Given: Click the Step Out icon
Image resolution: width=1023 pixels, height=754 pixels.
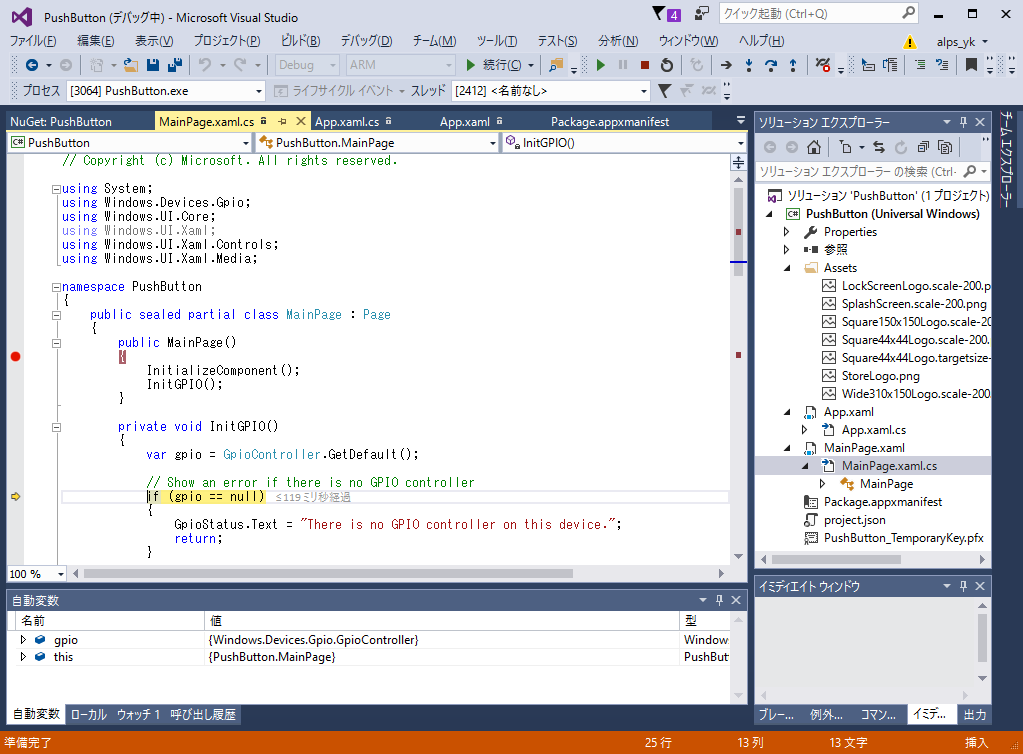Looking at the screenshot, I should 793,65.
